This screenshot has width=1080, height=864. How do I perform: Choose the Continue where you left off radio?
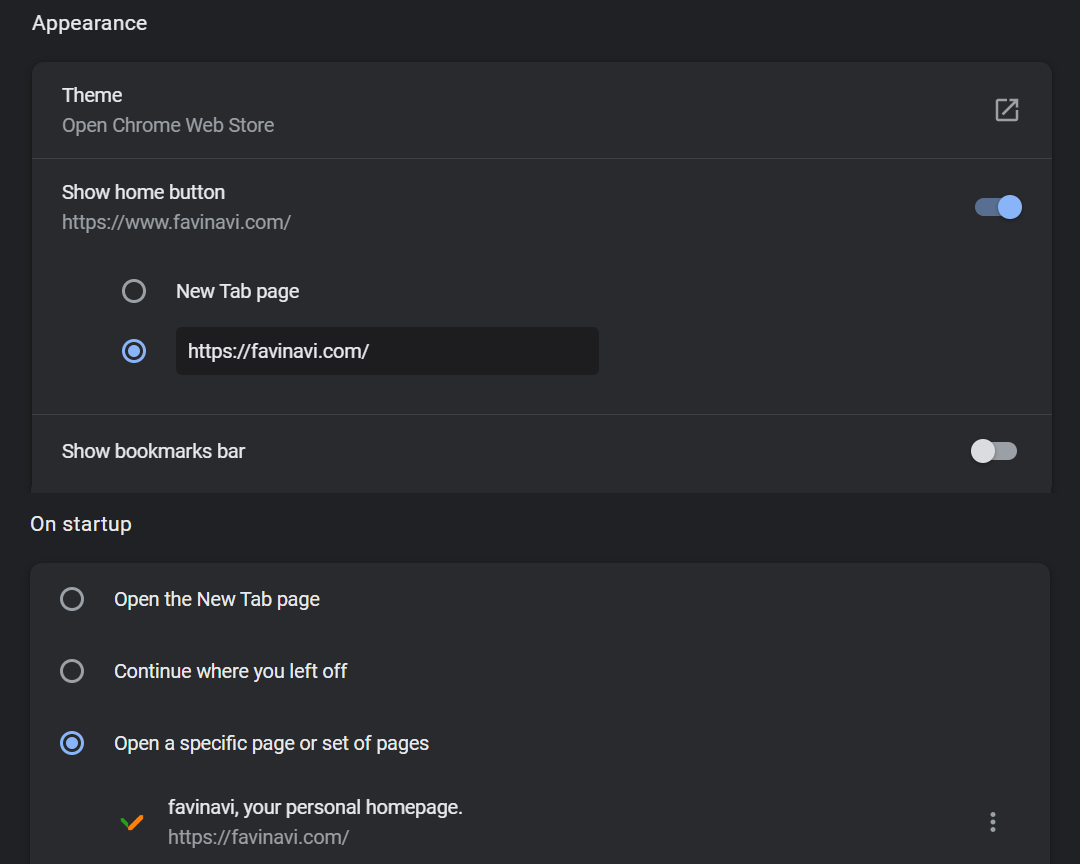pyautogui.click(x=72, y=671)
